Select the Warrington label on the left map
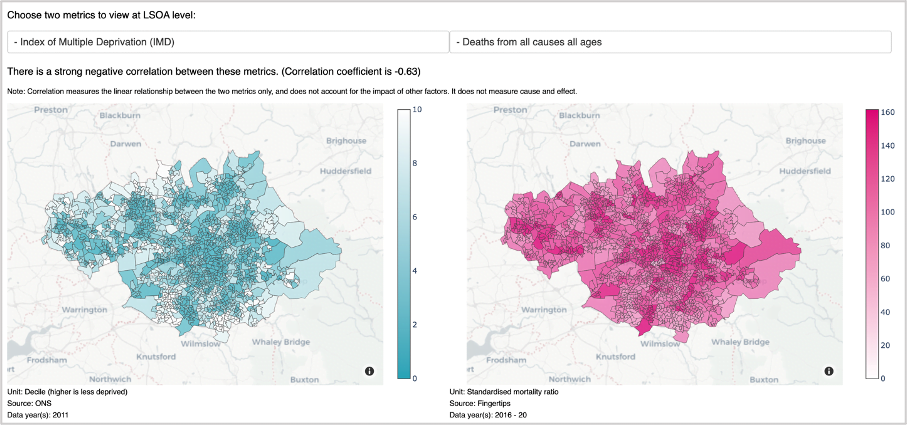 click(85, 310)
